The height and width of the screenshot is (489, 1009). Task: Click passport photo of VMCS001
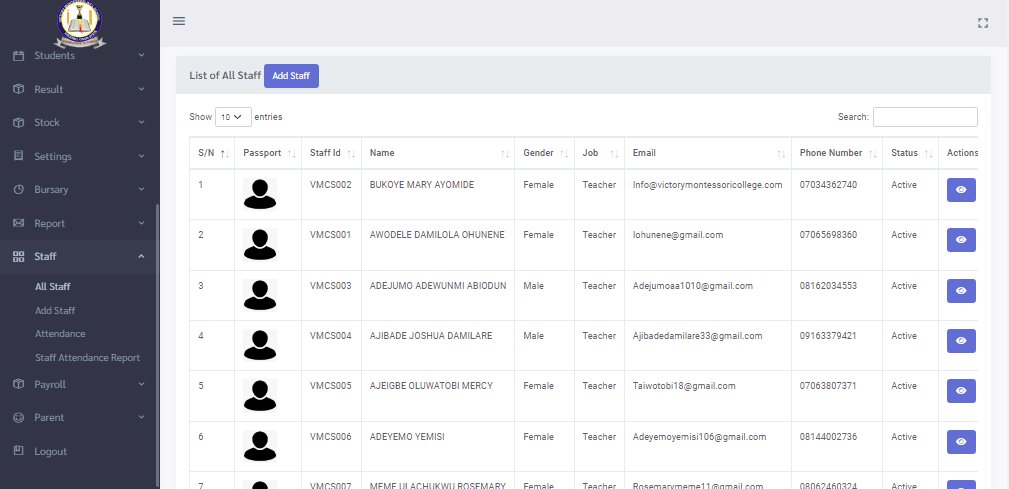coord(260,244)
